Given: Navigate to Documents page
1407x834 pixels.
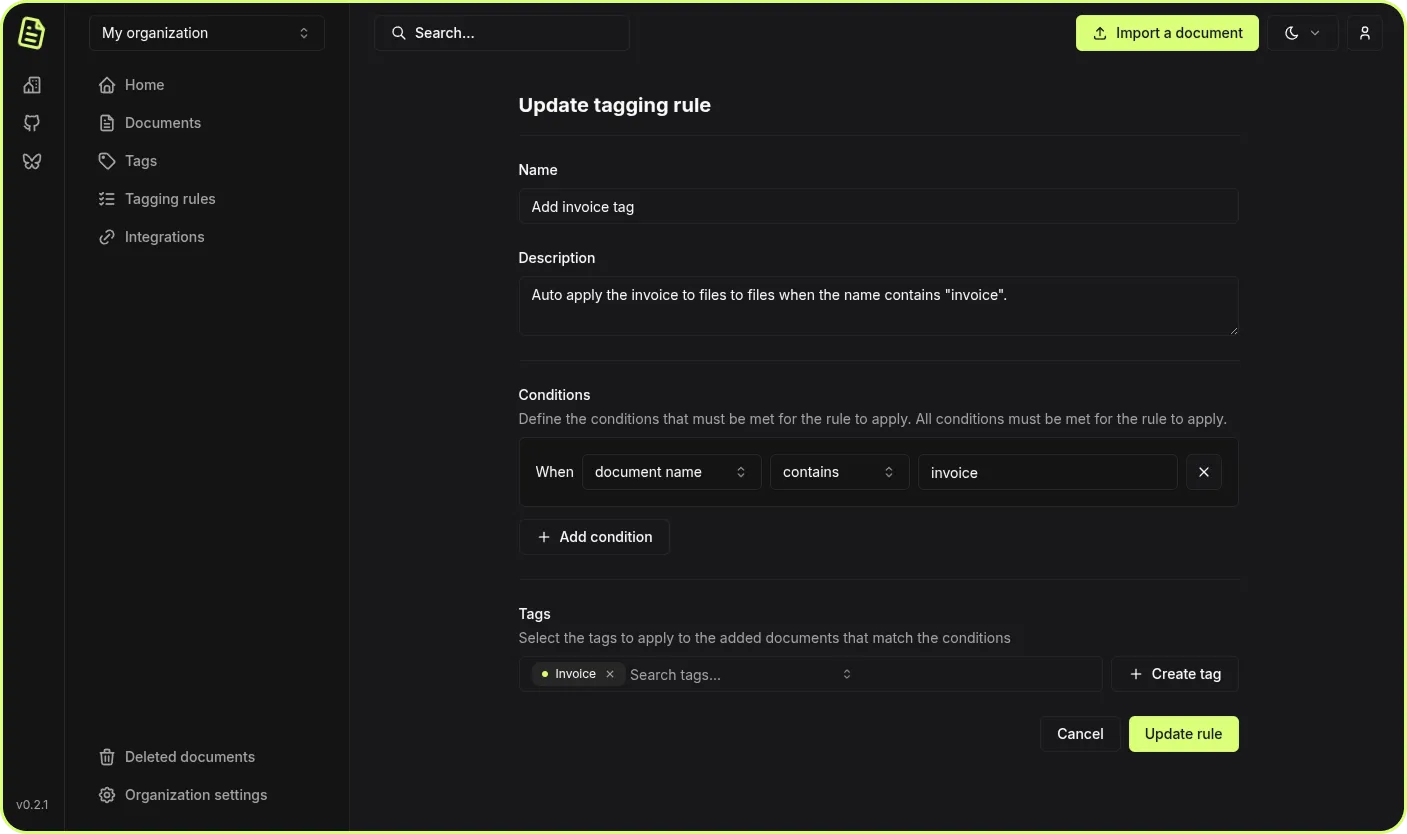Looking at the screenshot, I should point(162,123).
